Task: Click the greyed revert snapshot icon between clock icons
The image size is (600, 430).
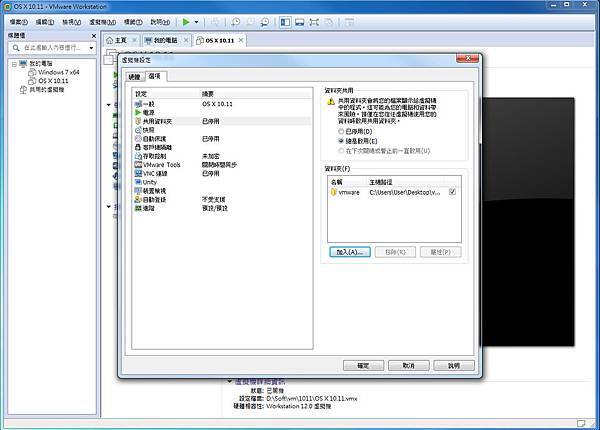Action: (250, 22)
